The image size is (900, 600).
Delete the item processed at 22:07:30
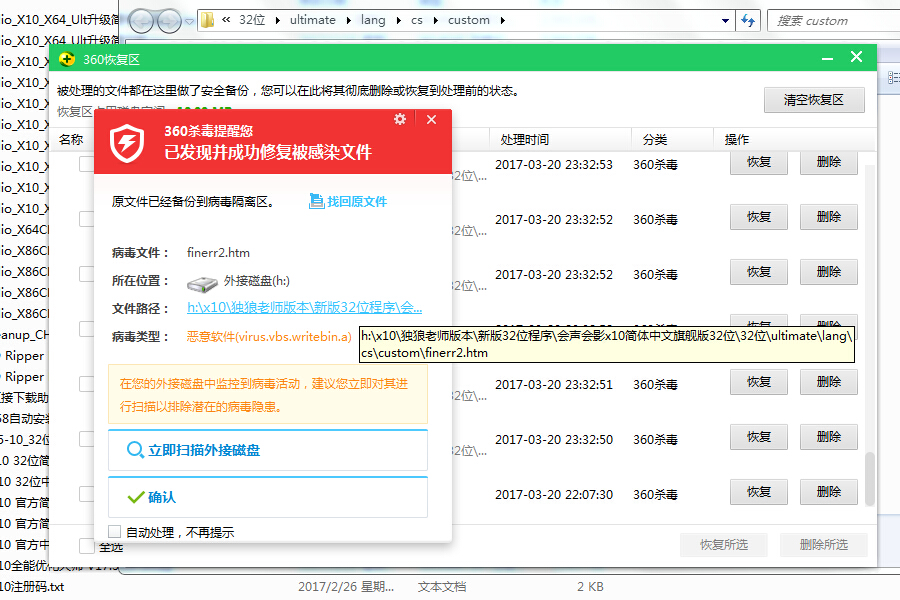pos(829,492)
